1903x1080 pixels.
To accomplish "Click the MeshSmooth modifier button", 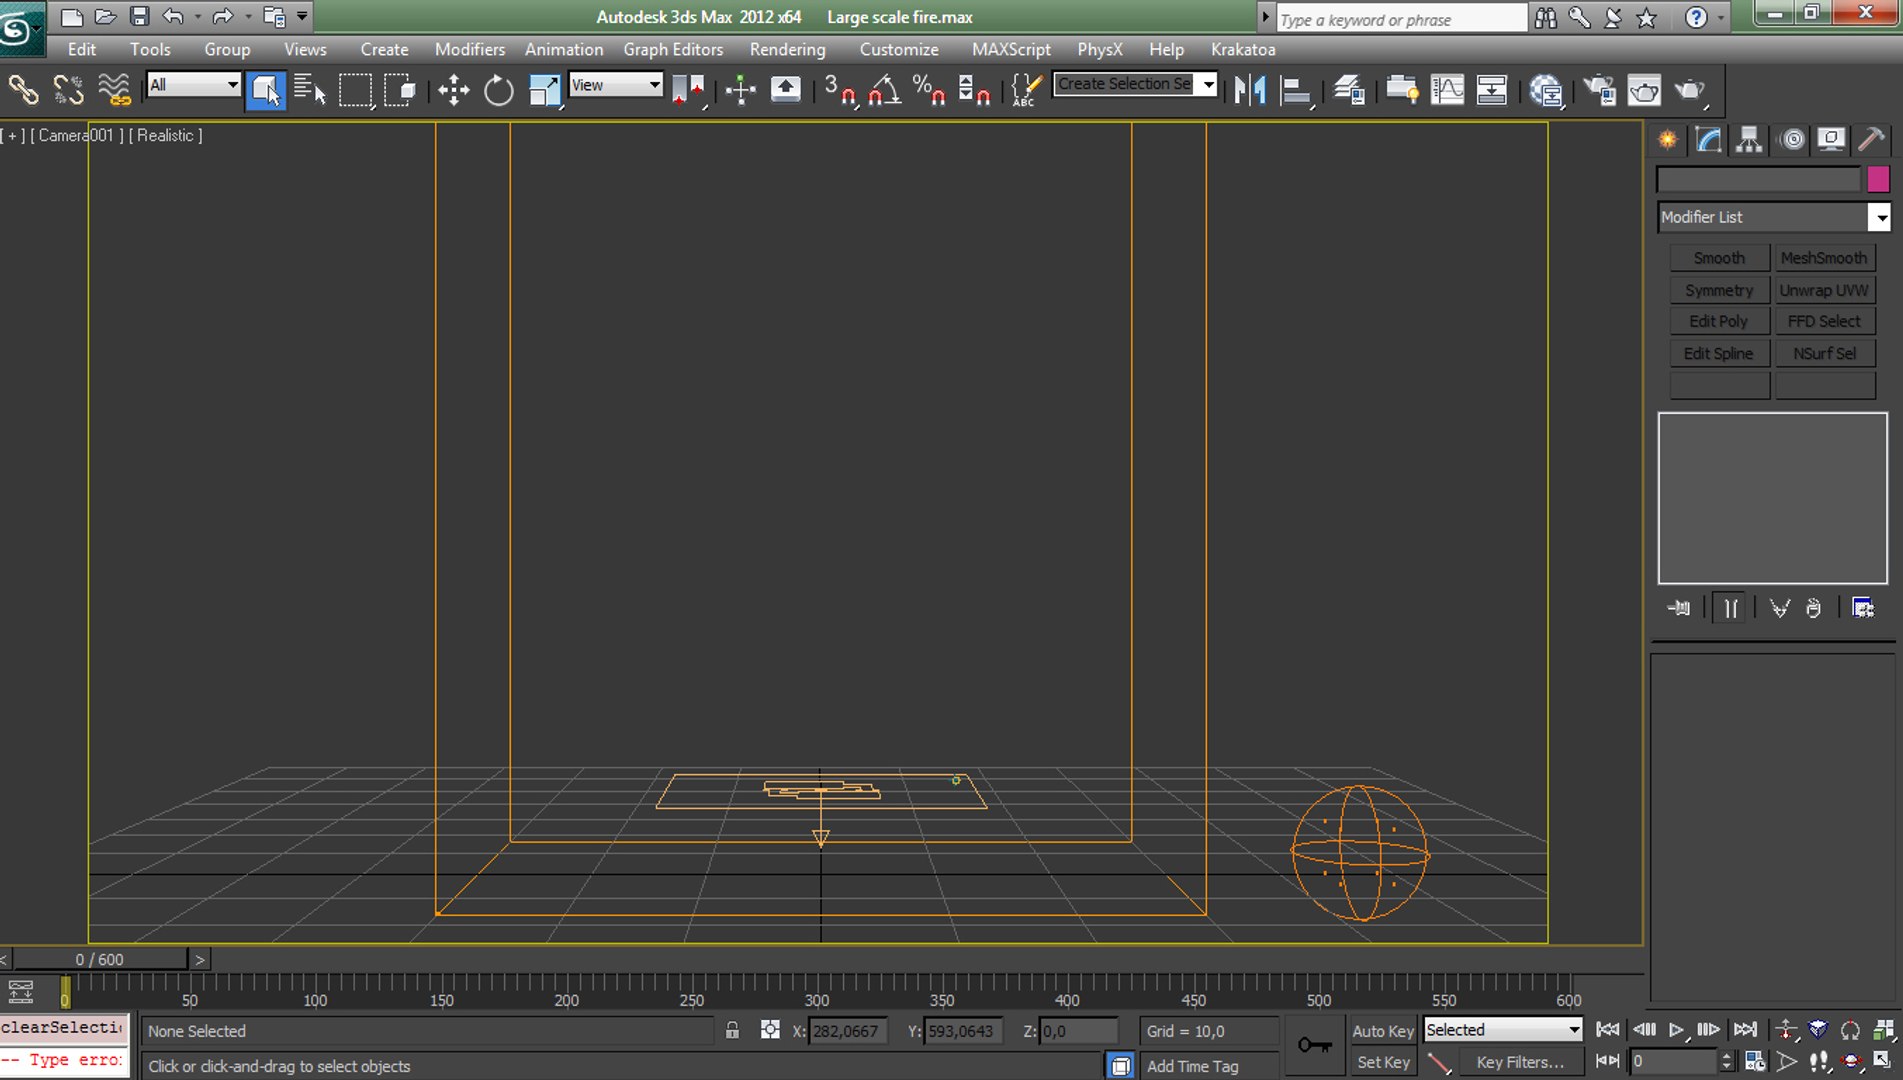I will pos(1824,258).
